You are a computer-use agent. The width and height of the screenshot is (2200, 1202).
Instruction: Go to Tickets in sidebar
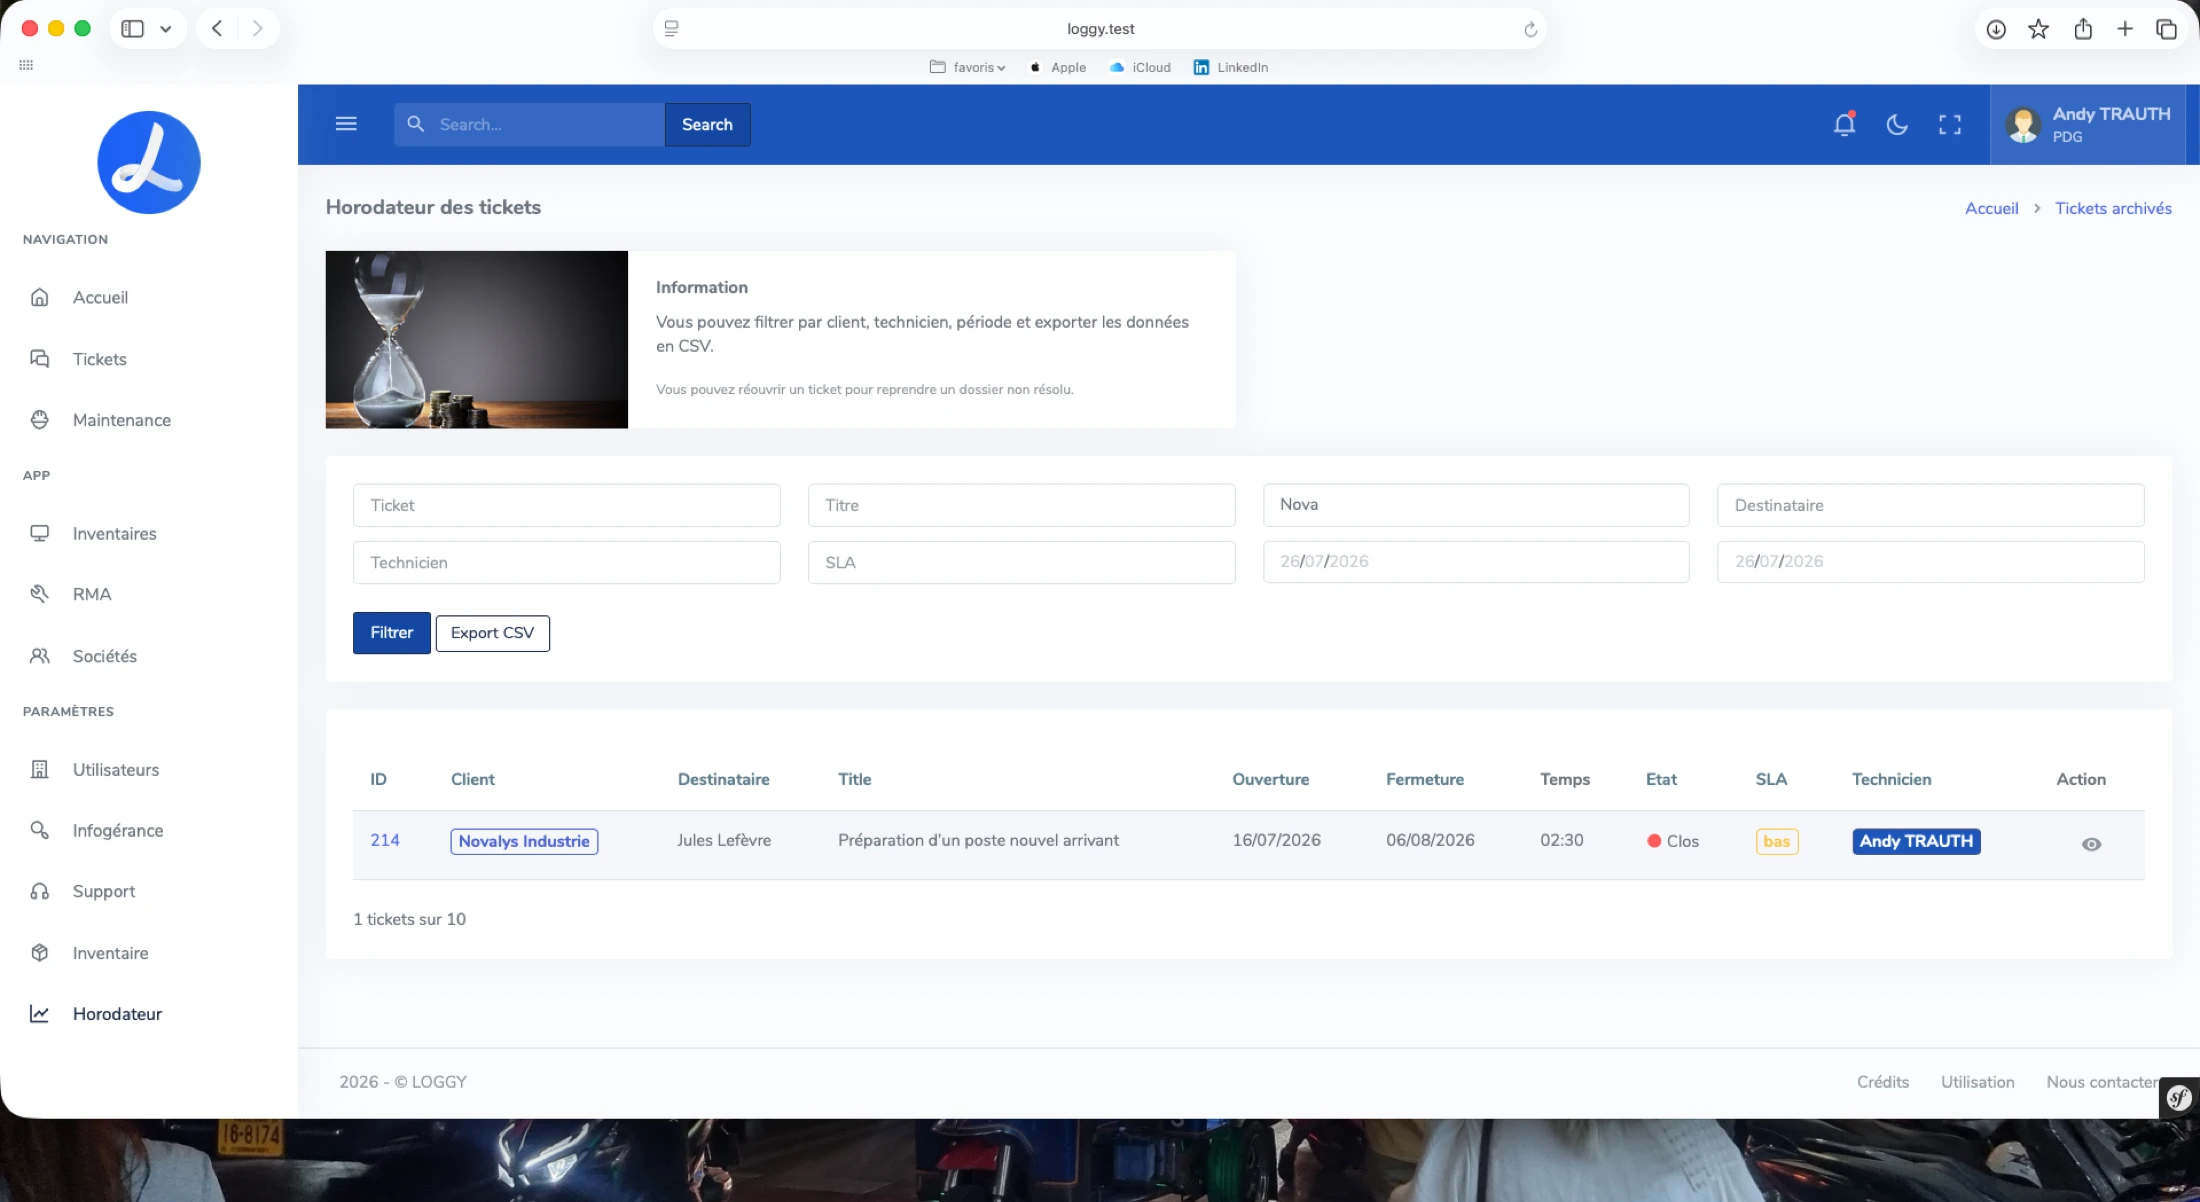[x=99, y=359]
